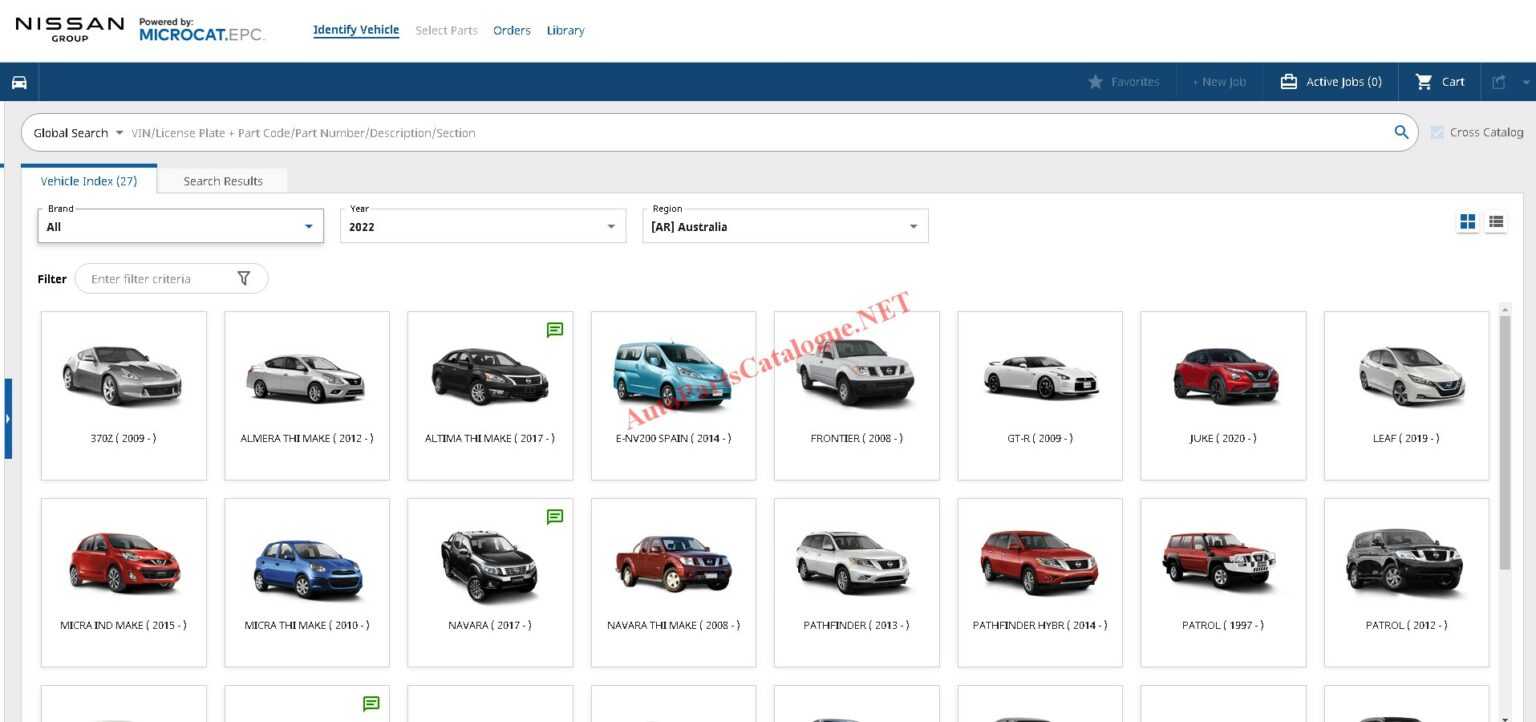The image size is (1536, 722).
Task: Click the vertical scrollbar of vehicle list
Action: (x=1504, y=440)
